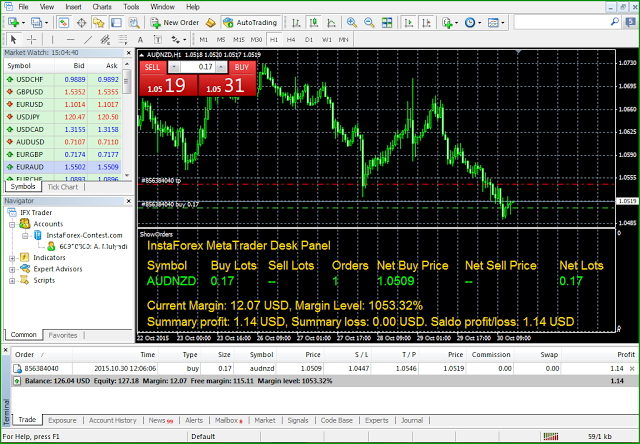Select USDCHF row in Market Watch

coord(62,80)
